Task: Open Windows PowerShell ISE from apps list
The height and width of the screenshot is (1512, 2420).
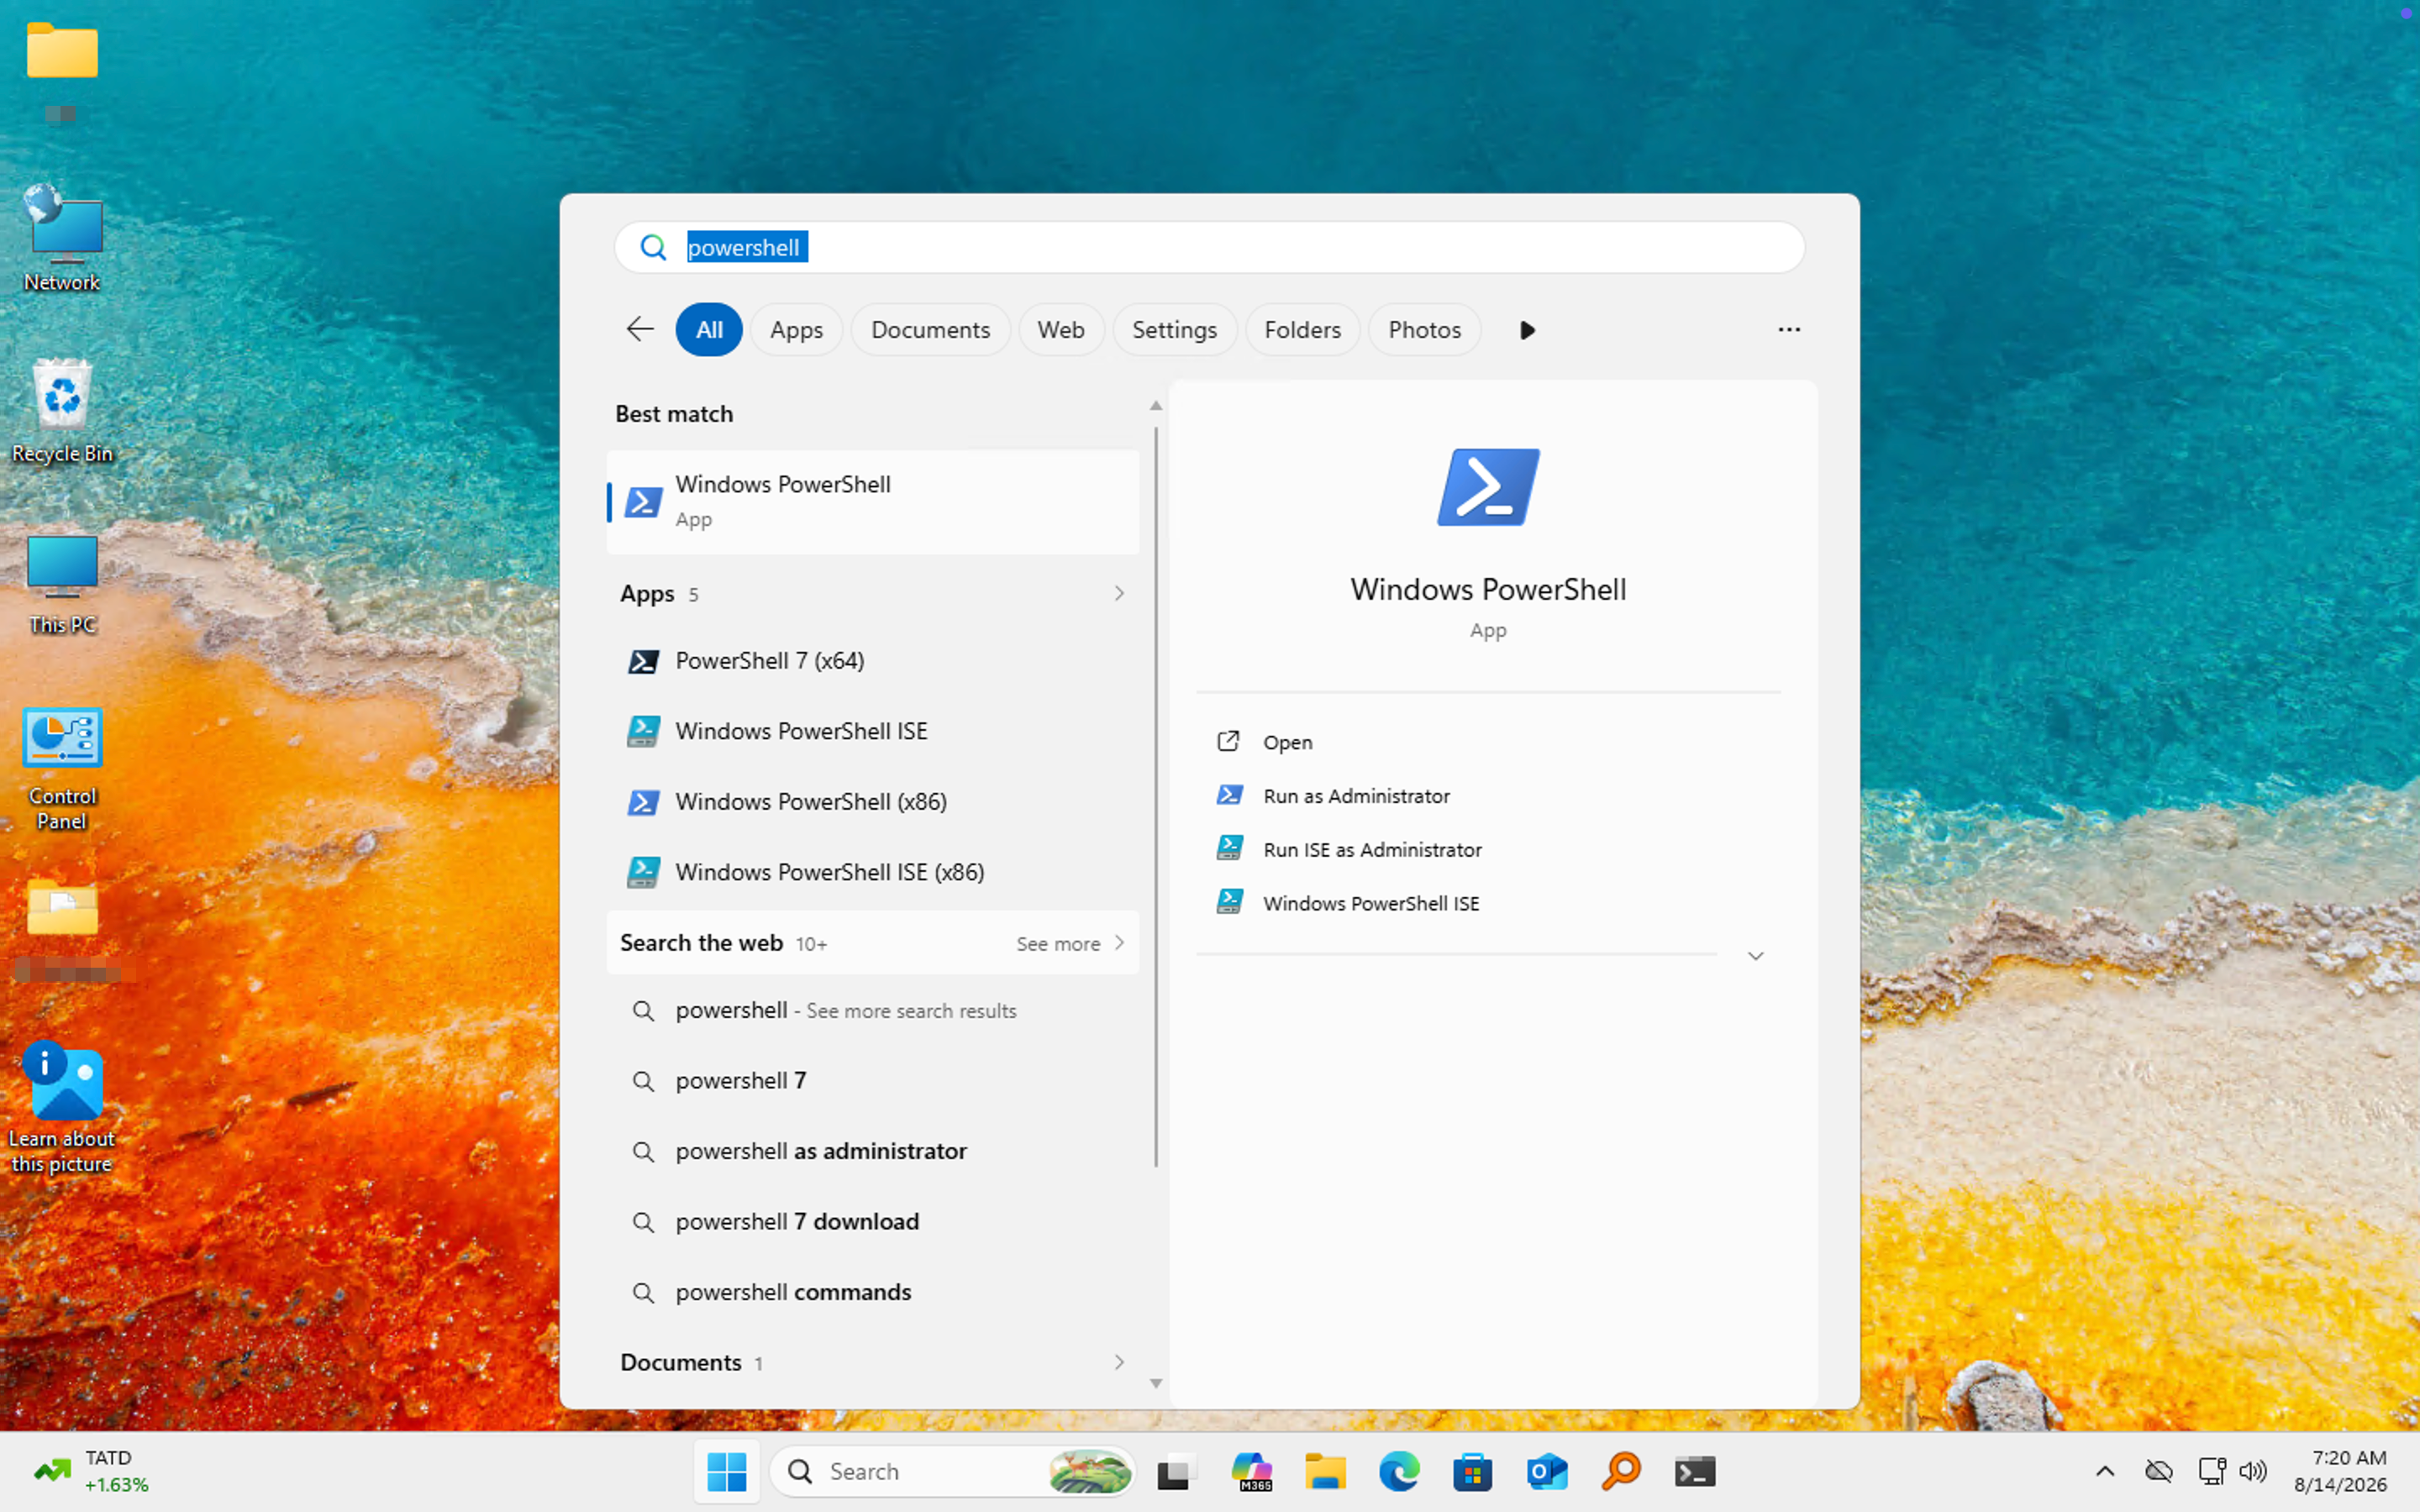Action: click(x=872, y=731)
